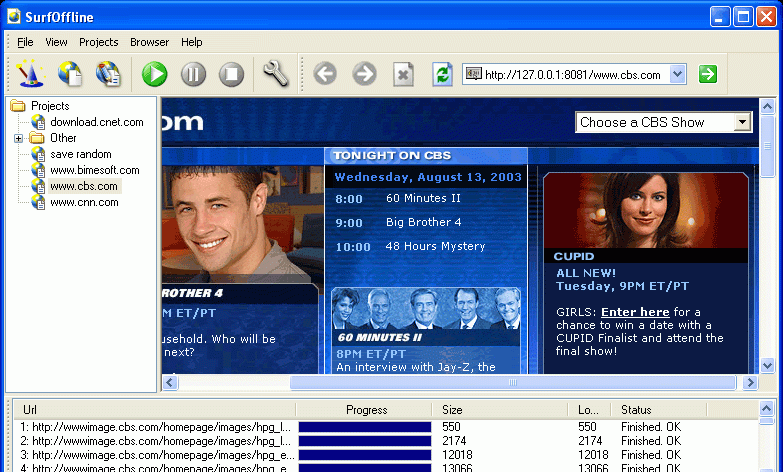This screenshot has width=783, height=472.
Task: Click progress bar of row 3
Action: (365, 455)
